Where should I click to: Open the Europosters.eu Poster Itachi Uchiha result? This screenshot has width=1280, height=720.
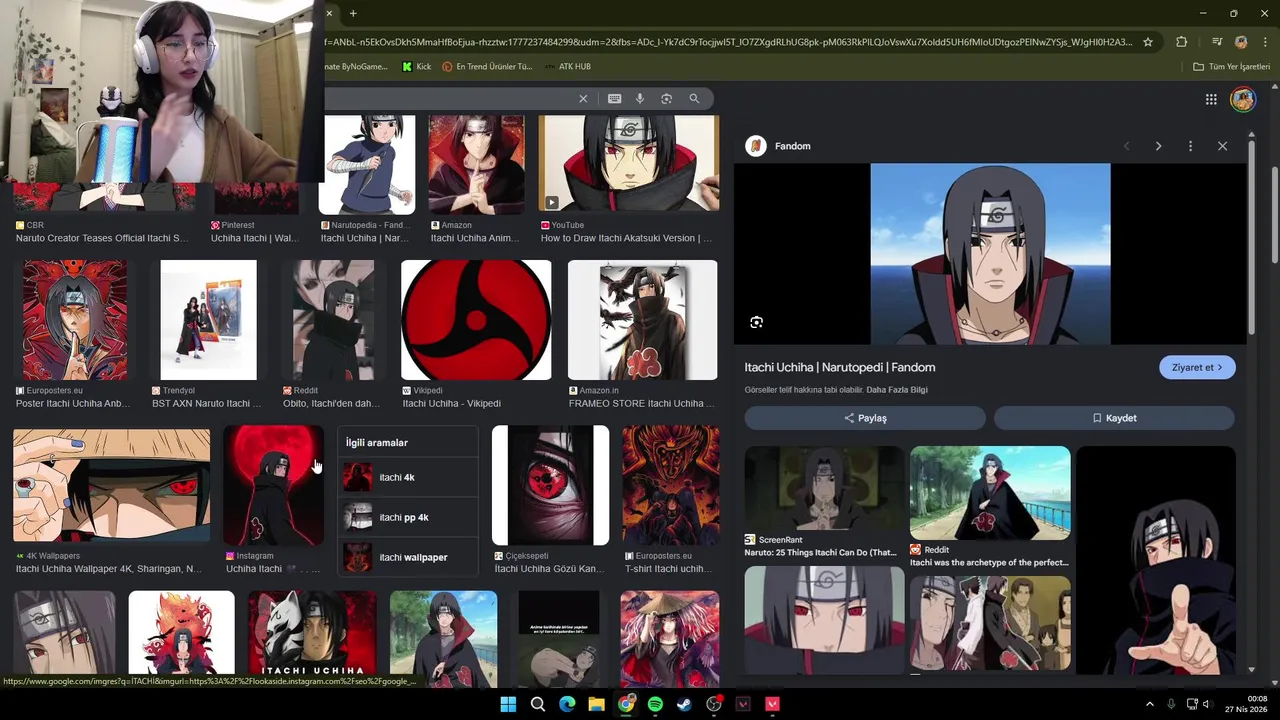click(75, 320)
